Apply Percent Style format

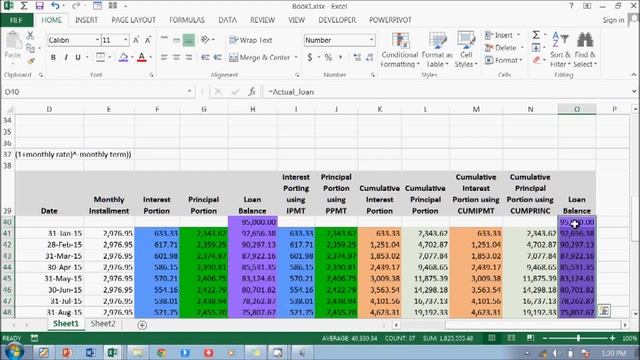[x=328, y=58]
